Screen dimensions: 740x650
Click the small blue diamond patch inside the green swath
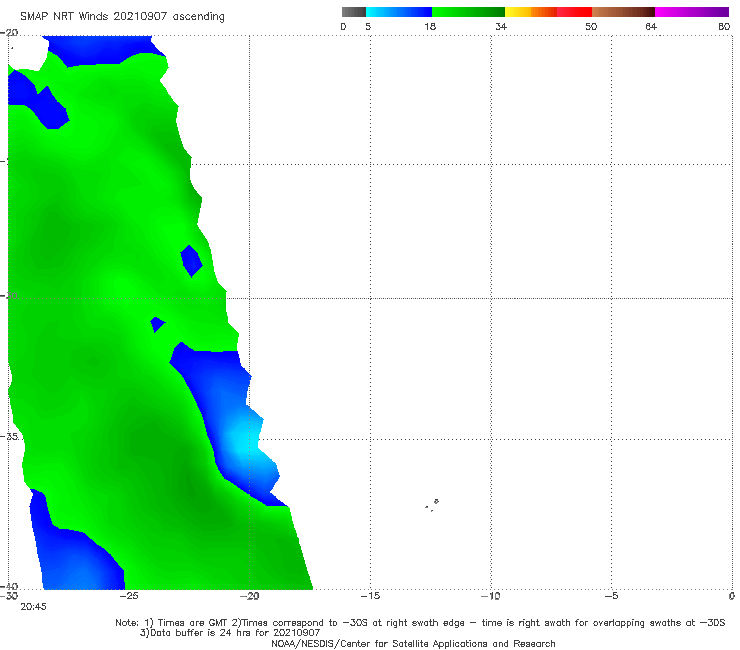pos(191,261)
